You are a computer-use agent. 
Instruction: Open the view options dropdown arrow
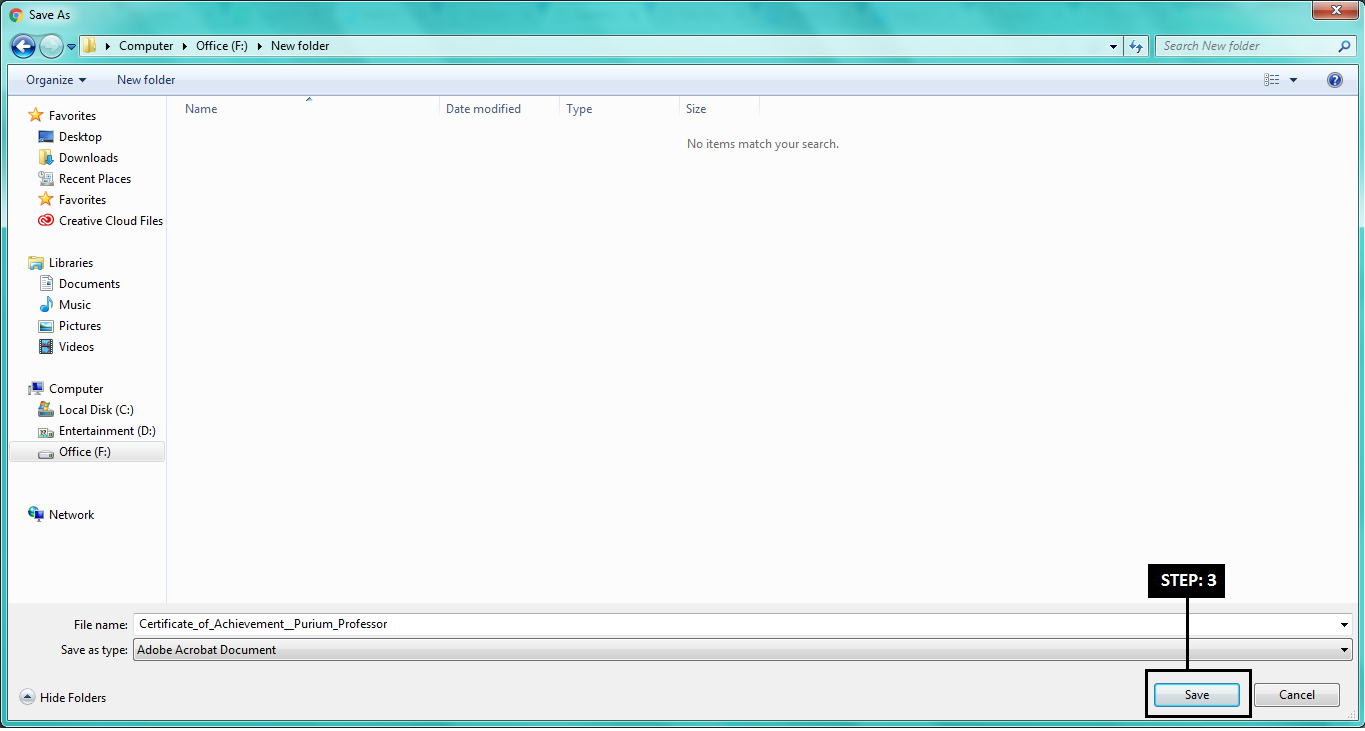(x=1293, y=80)
